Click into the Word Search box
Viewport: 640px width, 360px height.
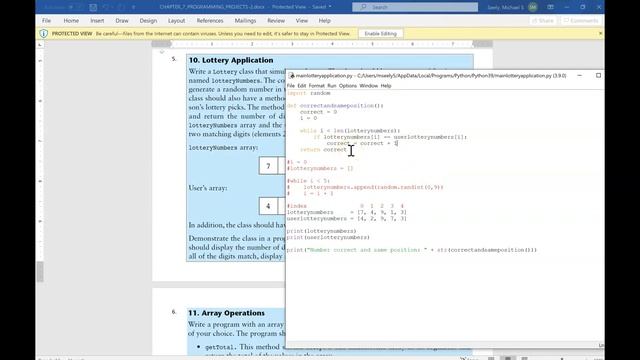pos(415,7)
